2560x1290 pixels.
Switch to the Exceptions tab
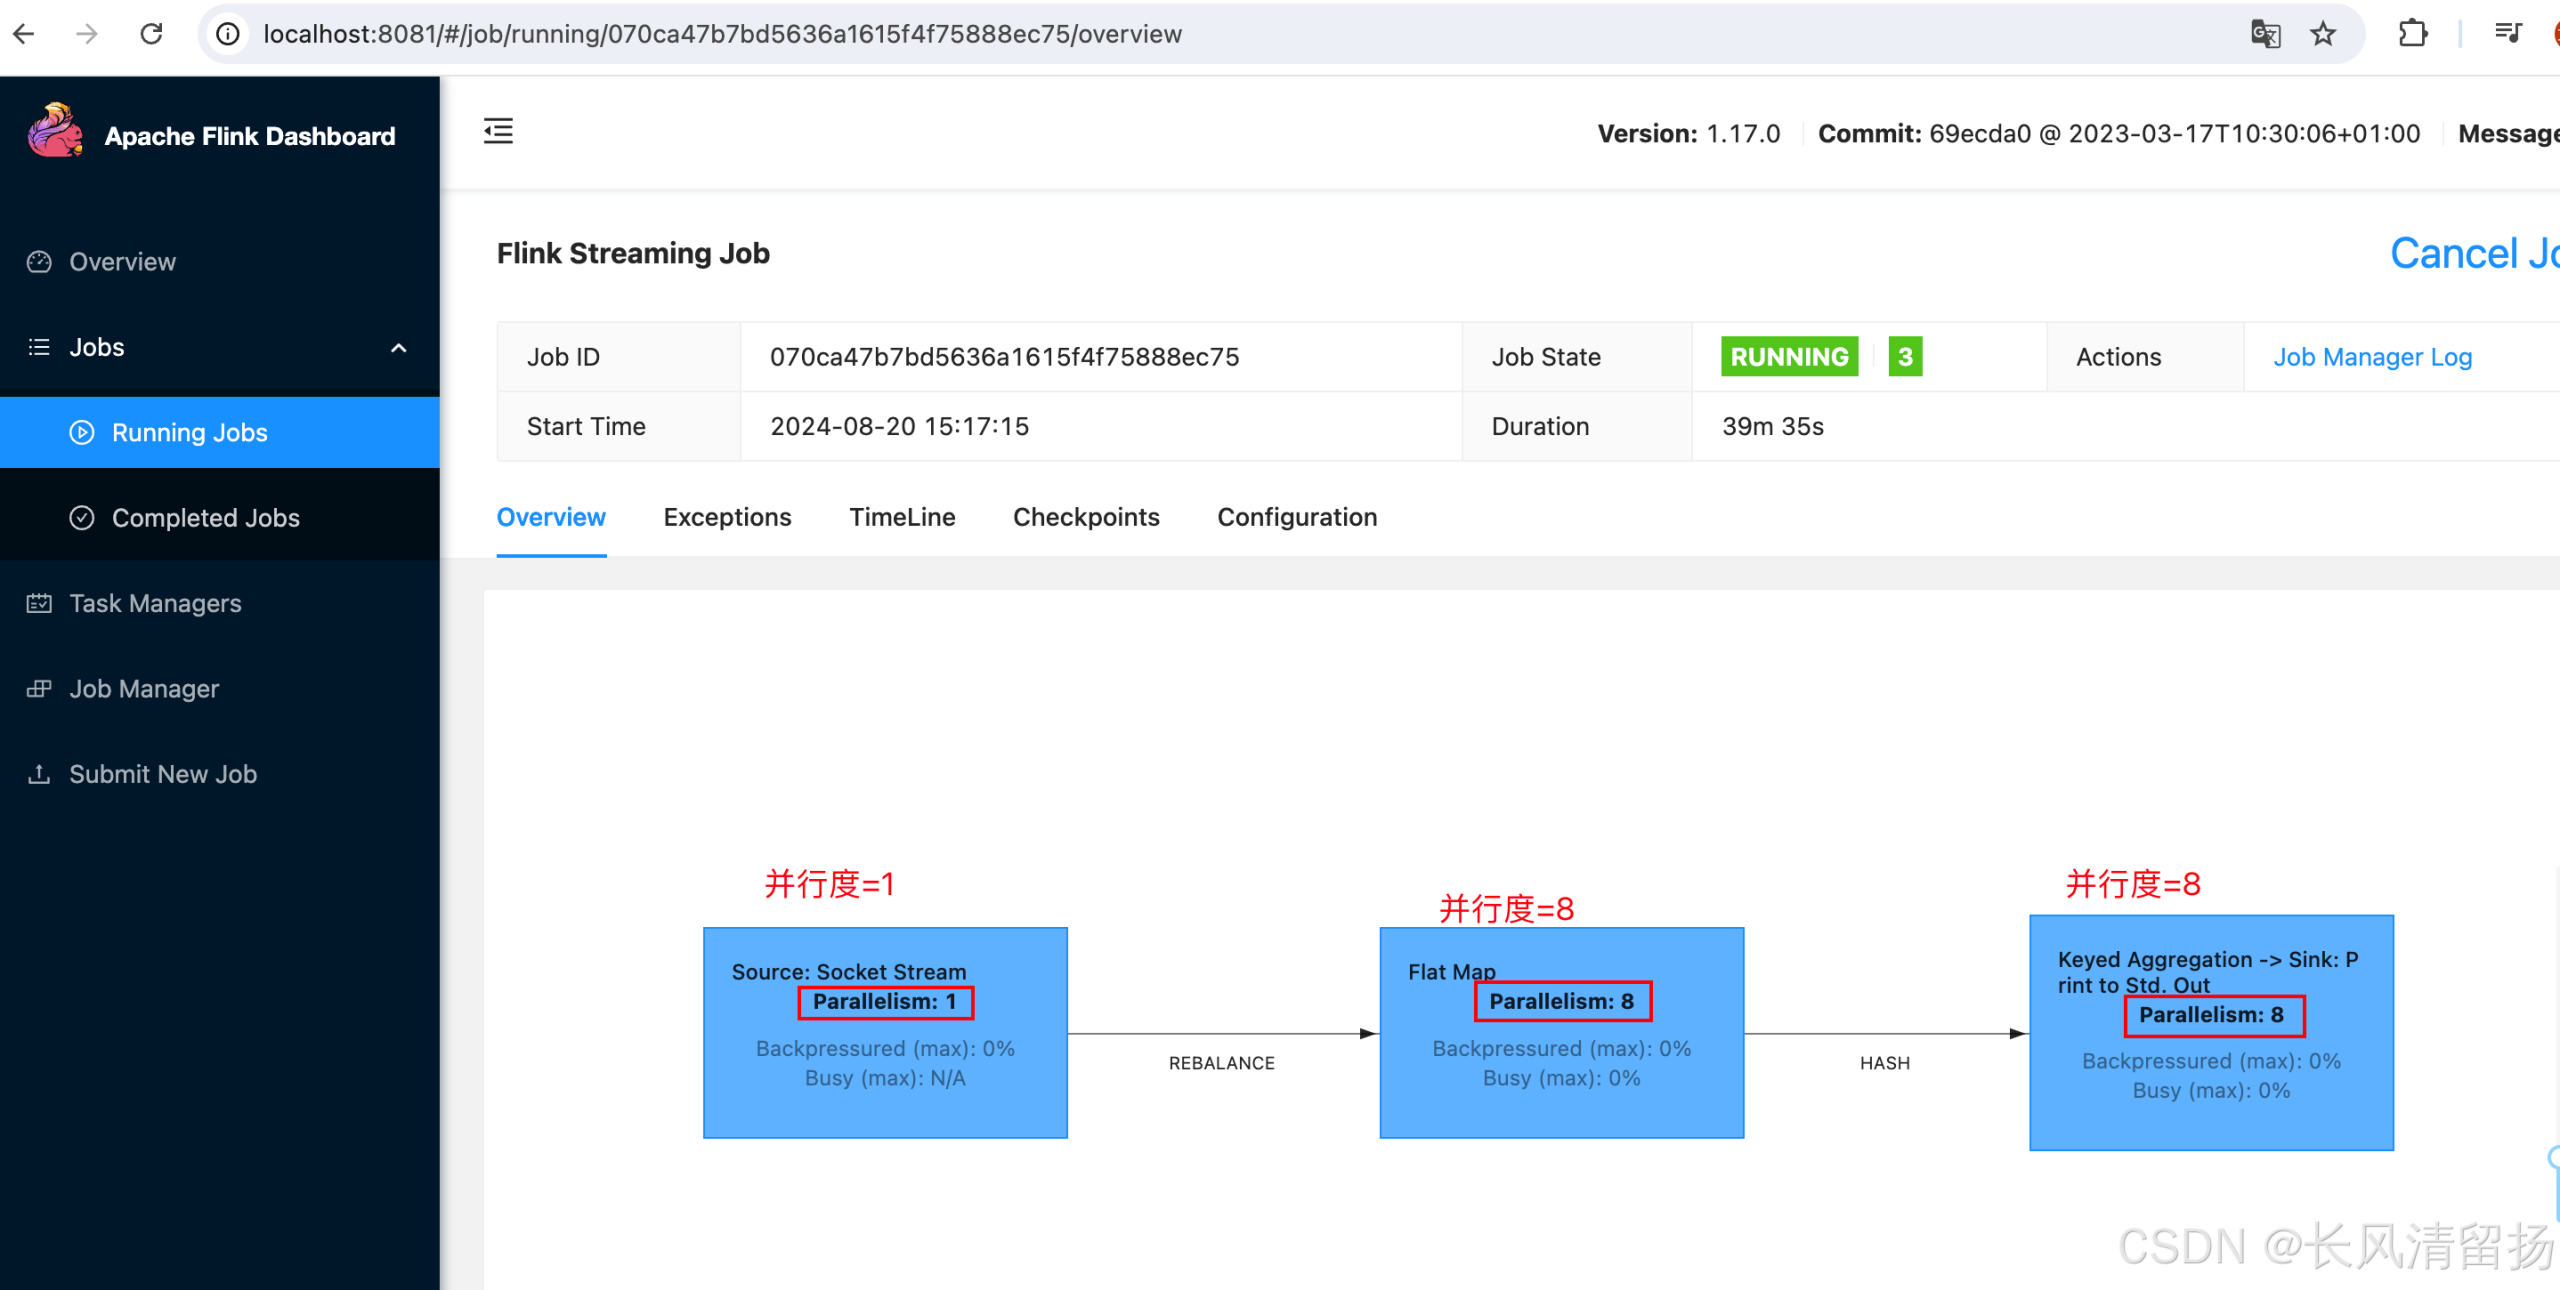[x=727, y=517]
